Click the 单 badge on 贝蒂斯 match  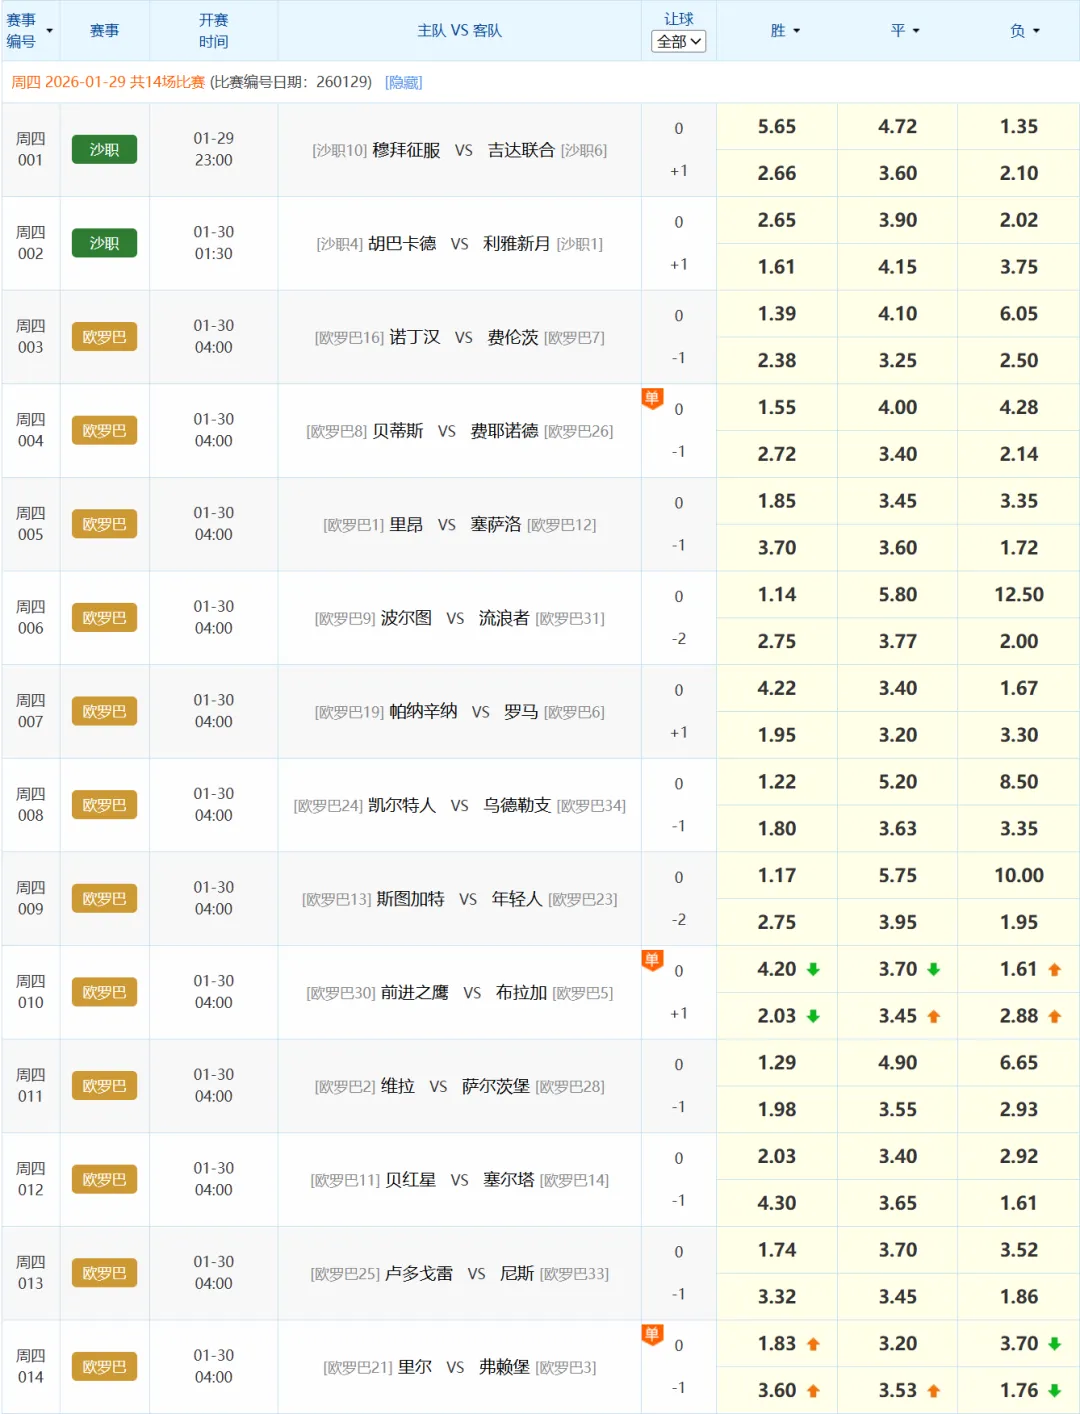tap(652, 398)
